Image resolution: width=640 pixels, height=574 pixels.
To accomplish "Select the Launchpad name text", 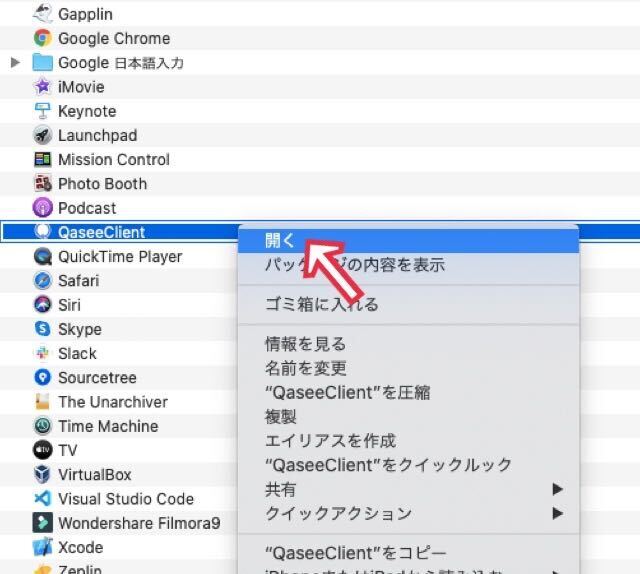I will (x=98, y=136).
